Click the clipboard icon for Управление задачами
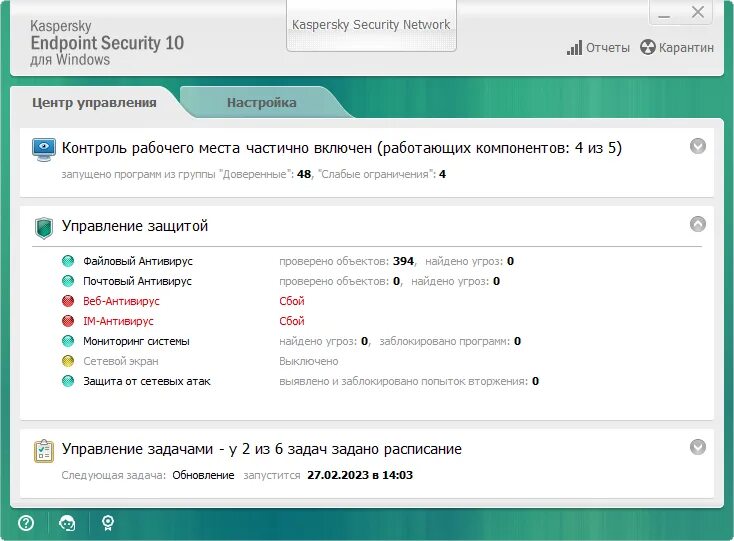 click(x=44, y=451)
